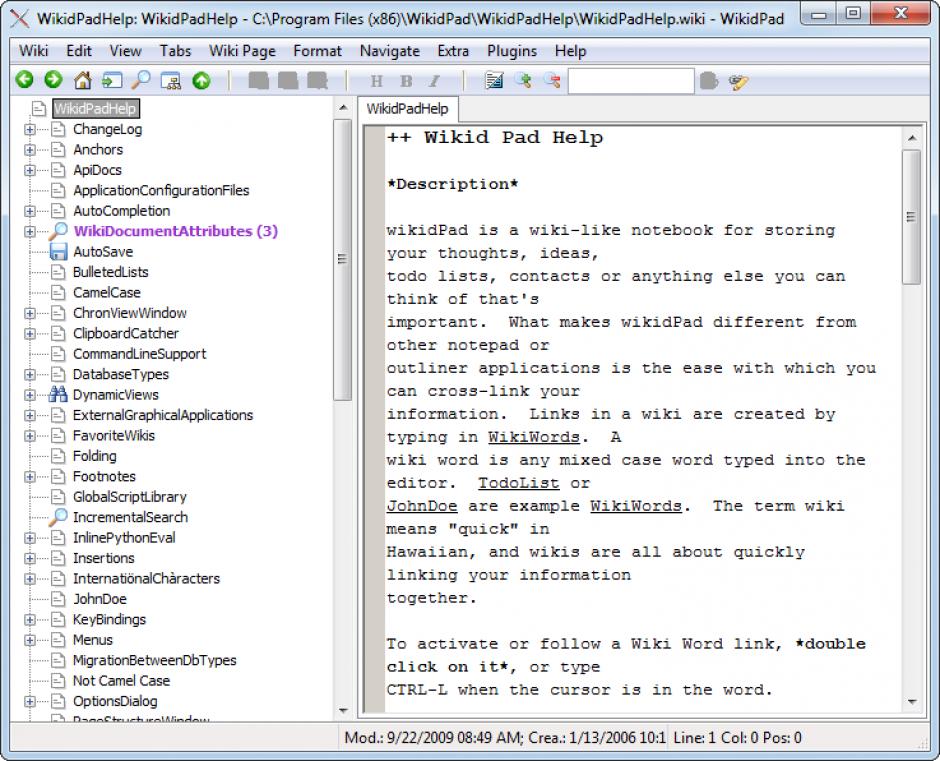Open the Wiki menu
Screen dimensions: 940x761
[34, 51]
